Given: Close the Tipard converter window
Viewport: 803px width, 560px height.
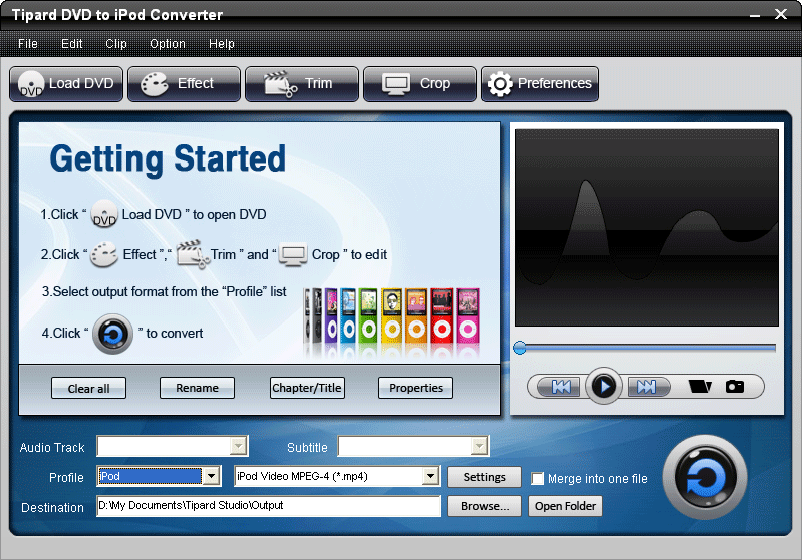Looking at the screenshot, I should (x=781, y=14).
